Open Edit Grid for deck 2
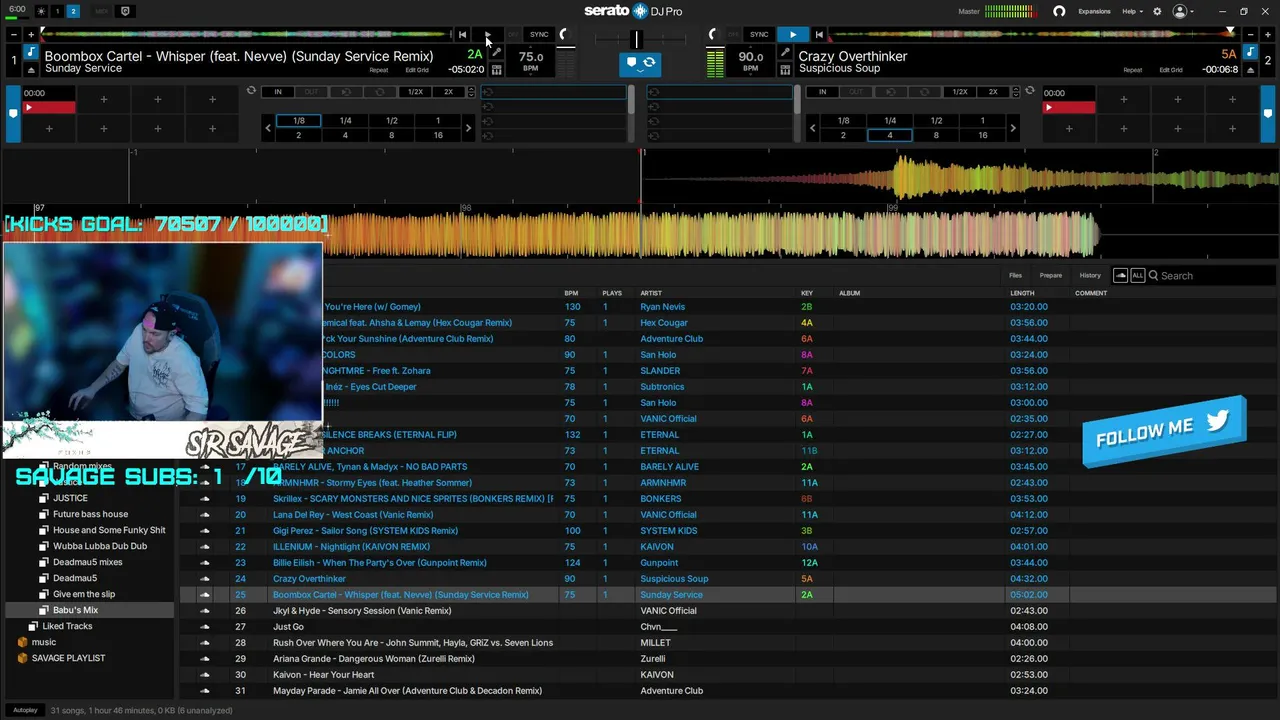The height and width of the screenshot is (720, 1280). pos(1171,70)
